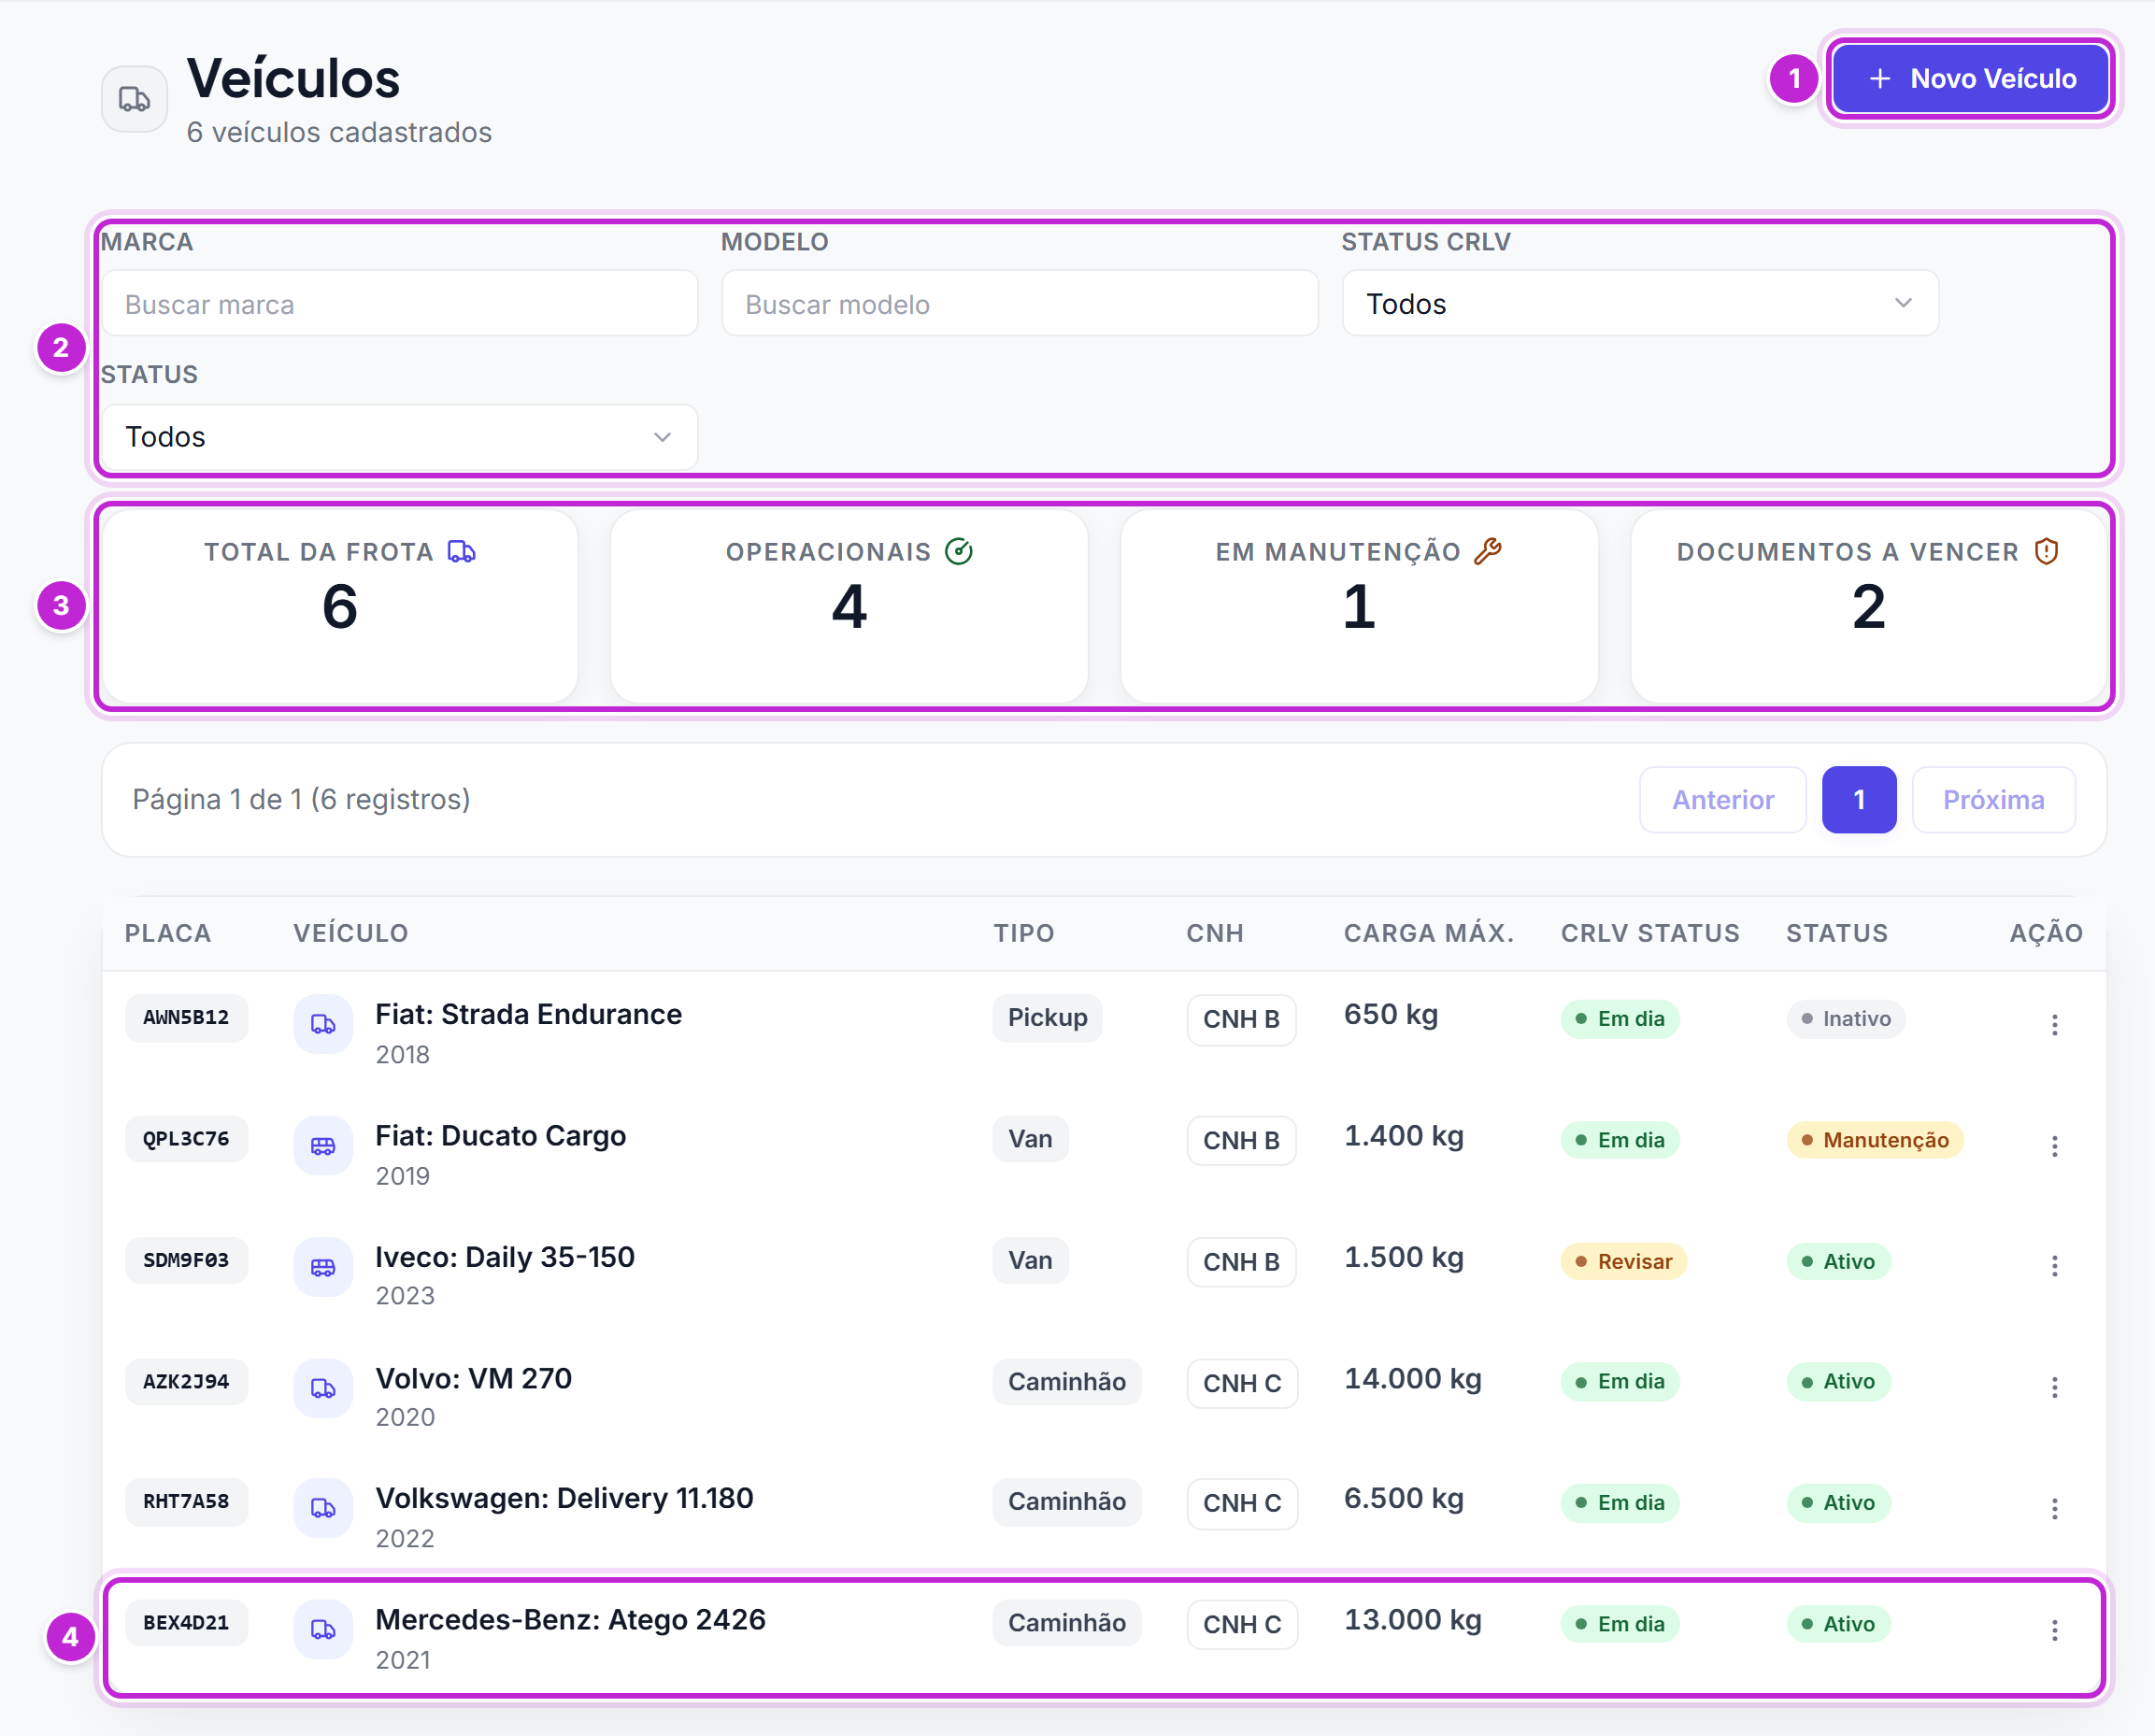The image size is (2155, 1736).
Task: Click the truck icon beside Veículos title
Action: pos(134,99)
